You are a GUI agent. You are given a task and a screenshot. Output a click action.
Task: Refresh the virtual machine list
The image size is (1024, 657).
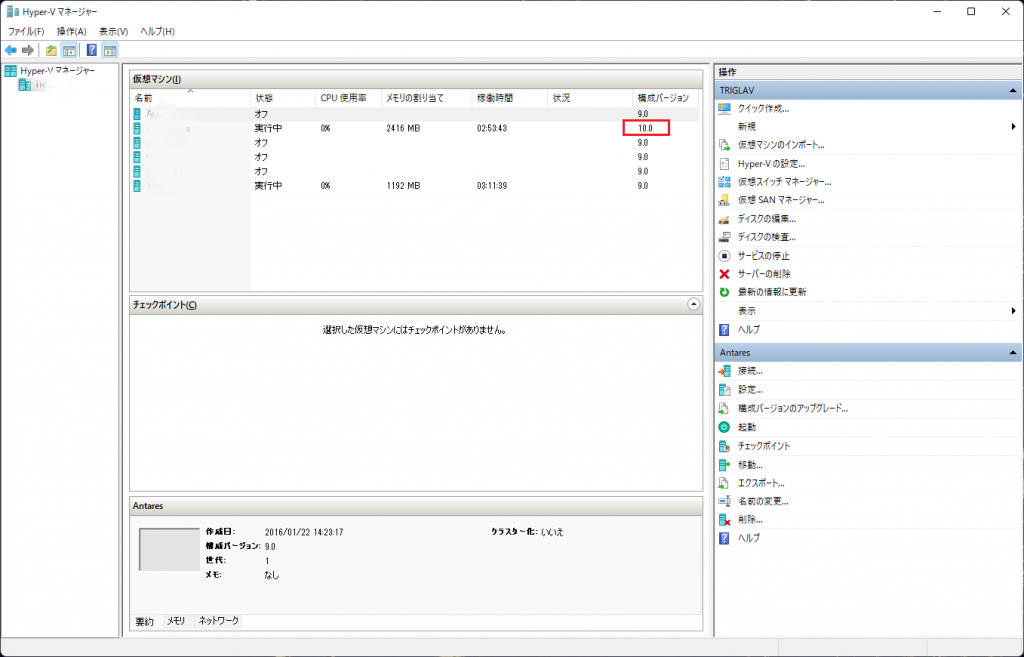click(x=775, y=292)
